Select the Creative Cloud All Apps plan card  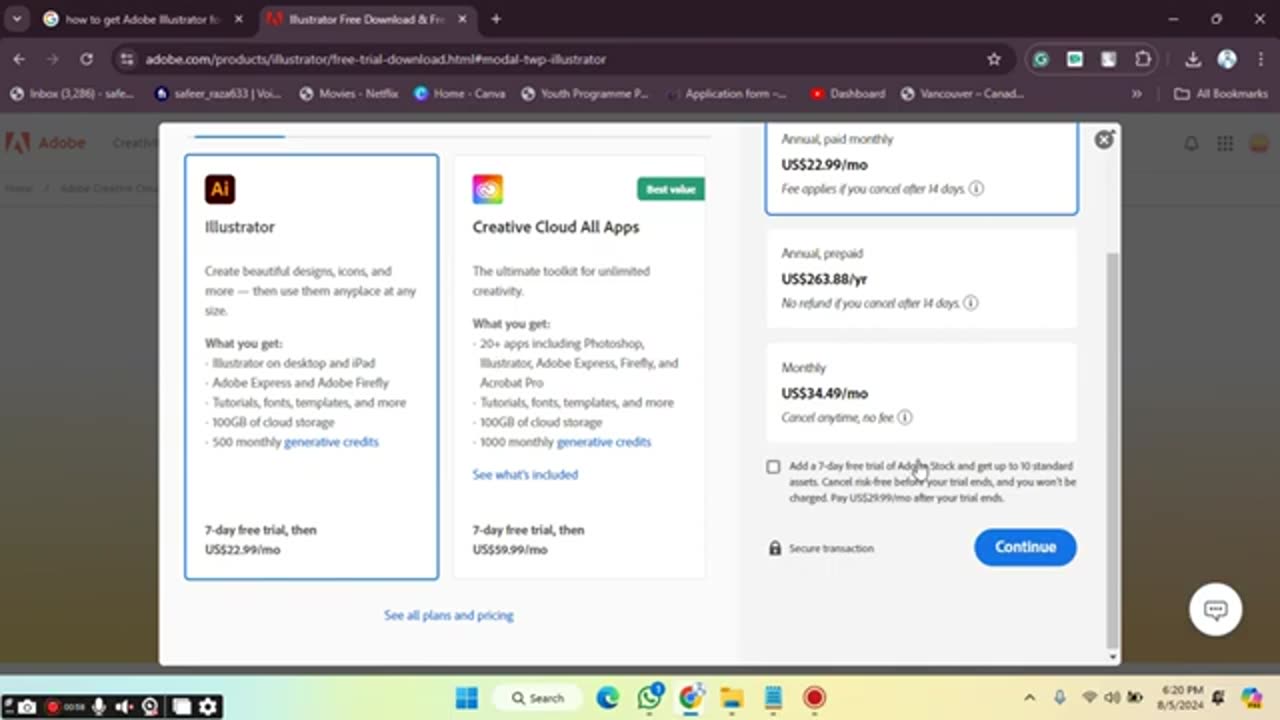click(x=579, y=367)
